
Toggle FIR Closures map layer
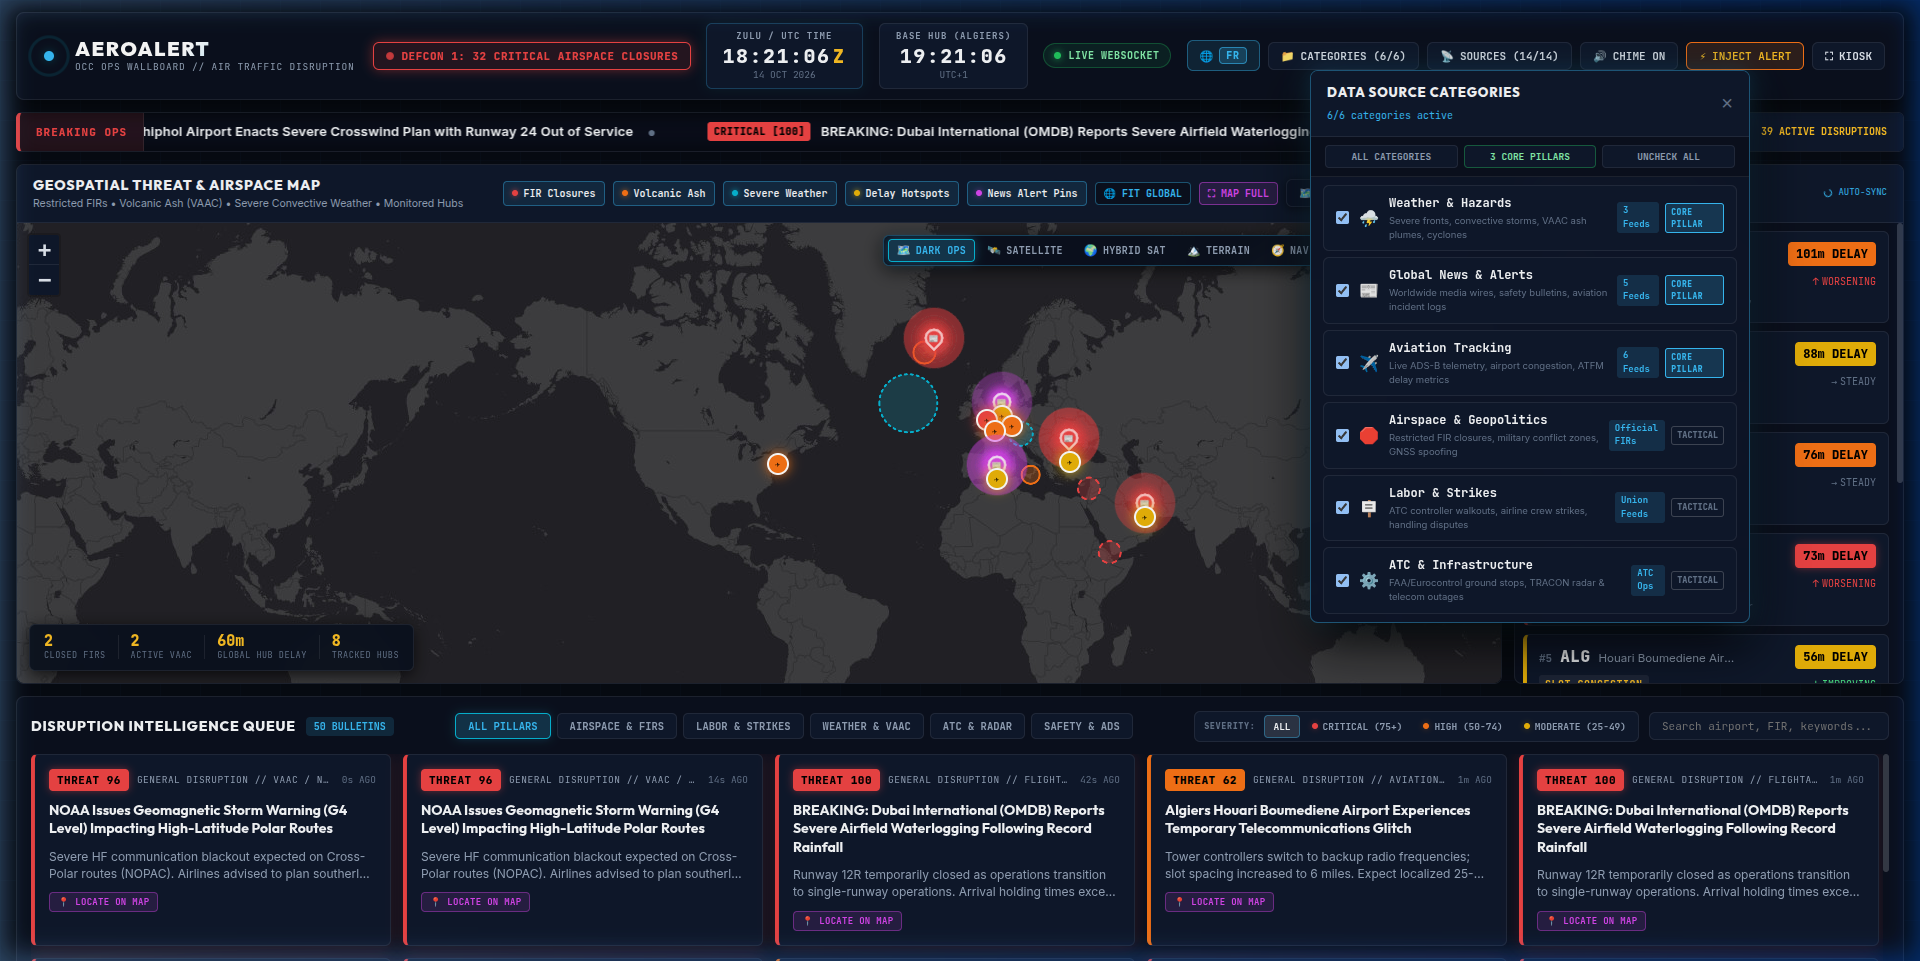point(553,193)
